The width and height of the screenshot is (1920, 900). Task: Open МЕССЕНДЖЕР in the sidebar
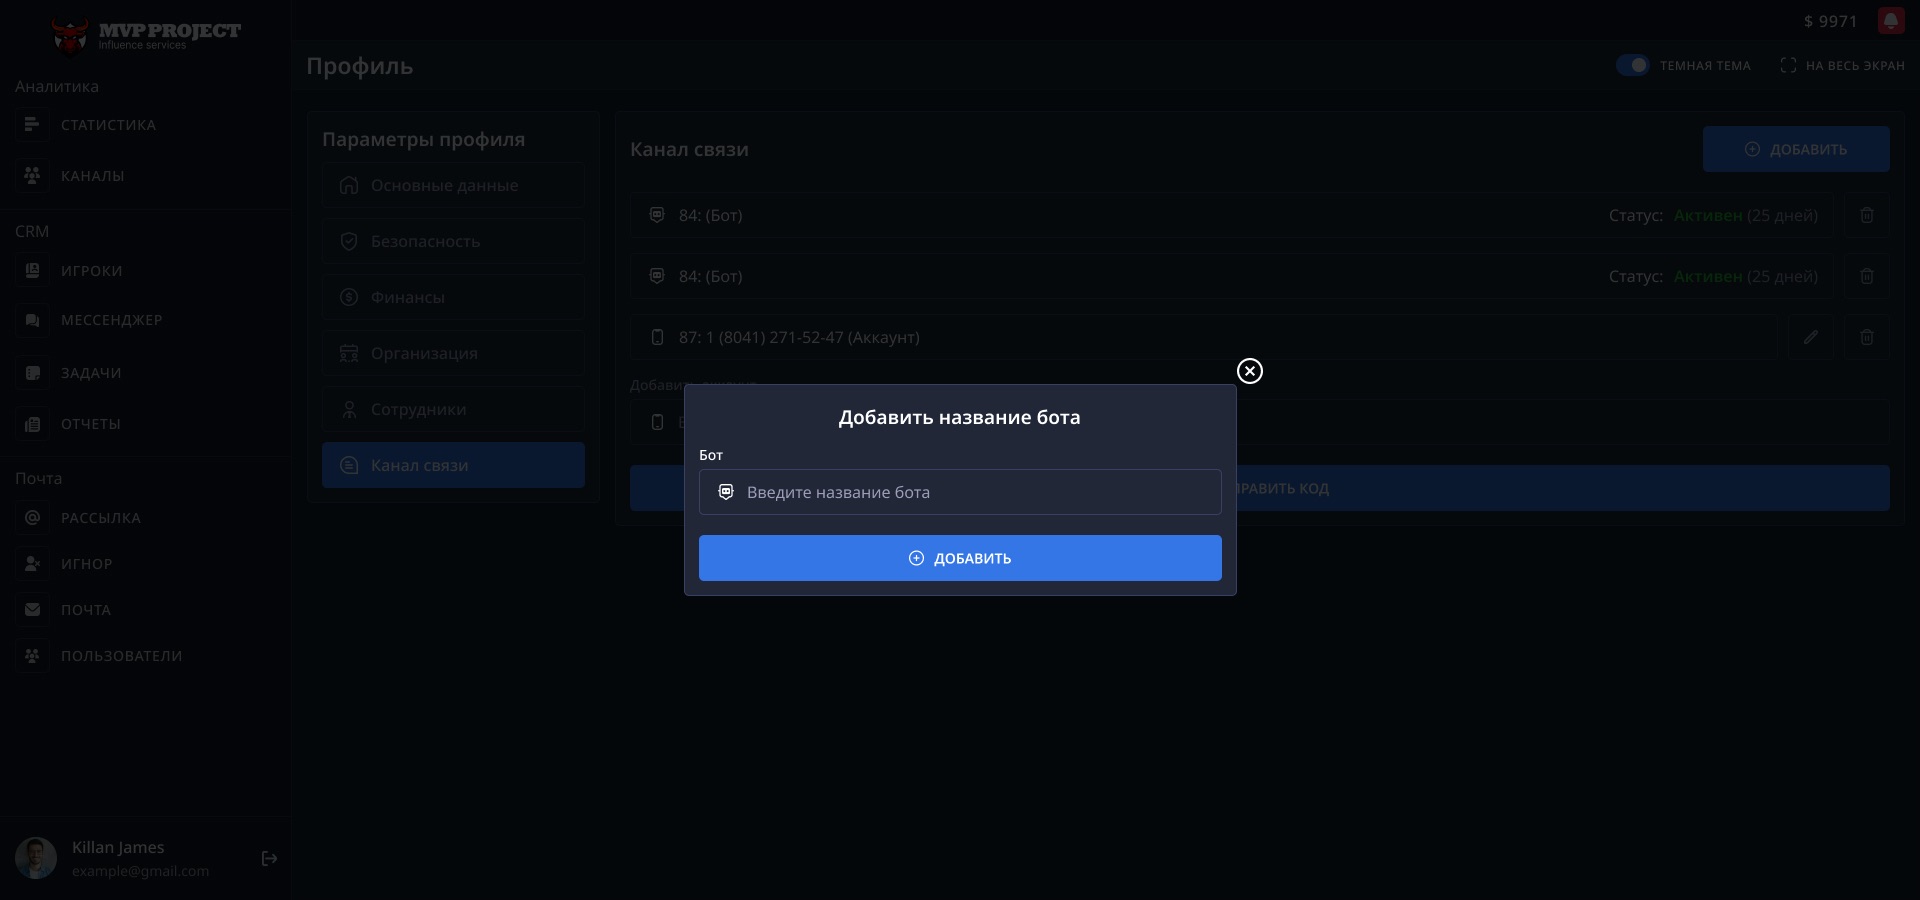point(111,320)
